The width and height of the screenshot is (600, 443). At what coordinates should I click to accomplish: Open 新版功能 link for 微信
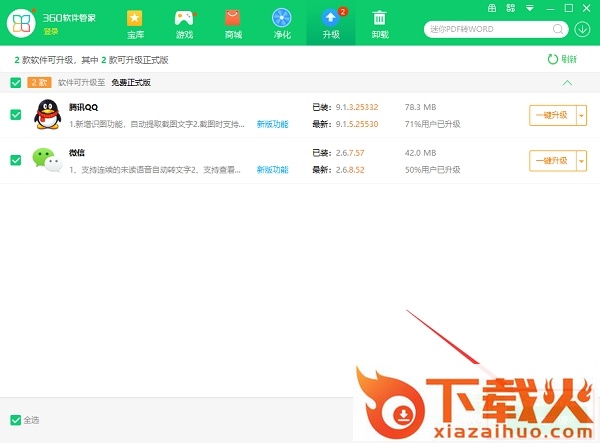(x=272, y=170)
